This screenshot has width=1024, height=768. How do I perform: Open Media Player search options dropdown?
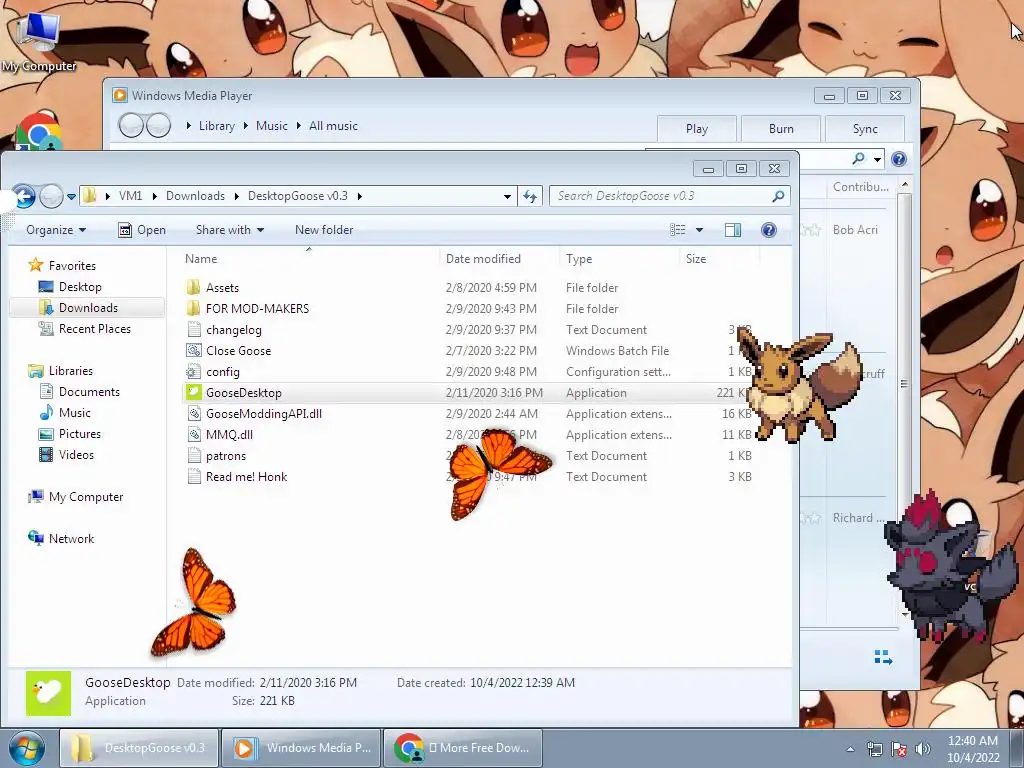[x=877, y=159]
